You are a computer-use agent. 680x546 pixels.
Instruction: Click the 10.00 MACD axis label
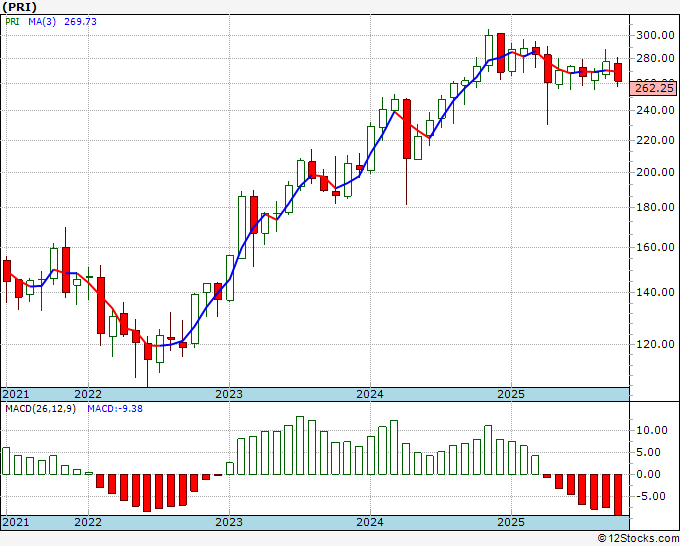tap(651, 430)
